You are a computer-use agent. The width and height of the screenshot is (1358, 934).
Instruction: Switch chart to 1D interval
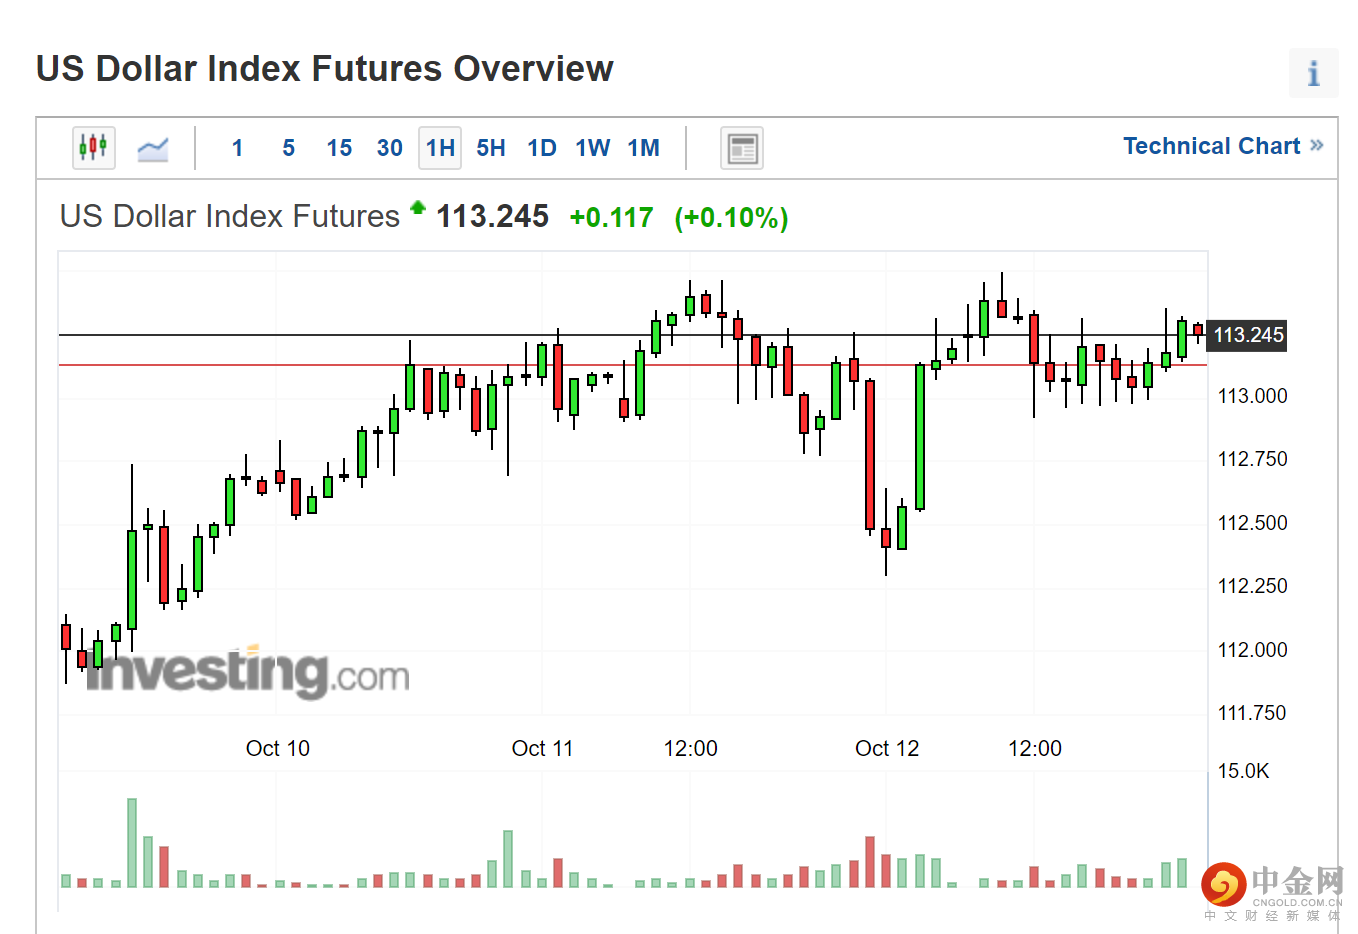542,148
